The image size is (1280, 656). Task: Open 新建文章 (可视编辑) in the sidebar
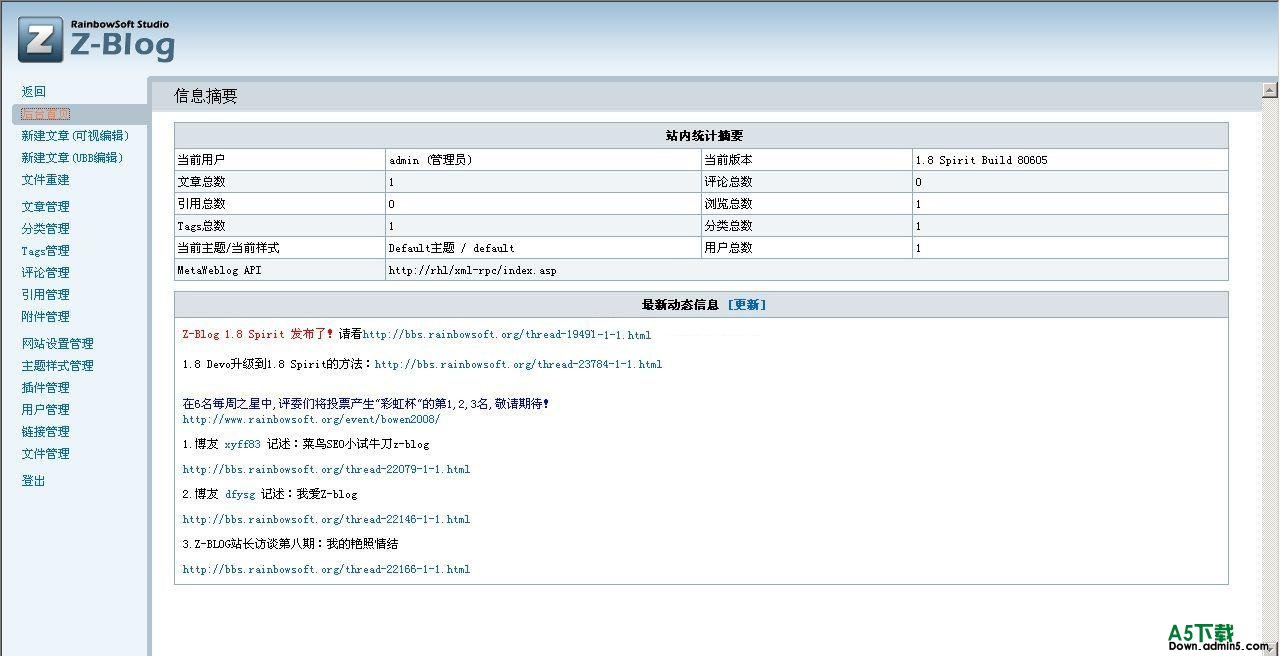75,136
